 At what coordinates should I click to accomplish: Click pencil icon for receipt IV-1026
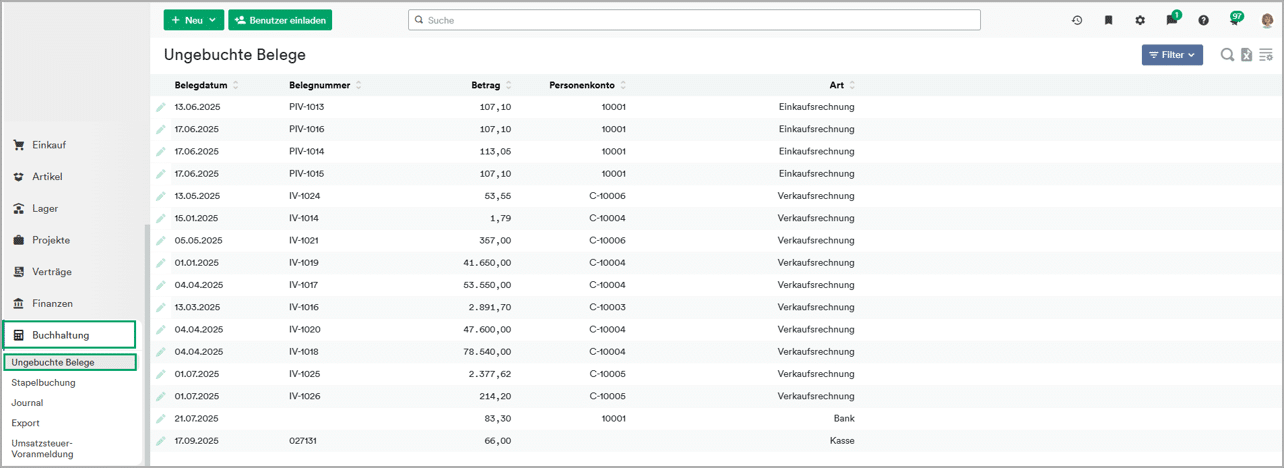click(x=160, y=397)
